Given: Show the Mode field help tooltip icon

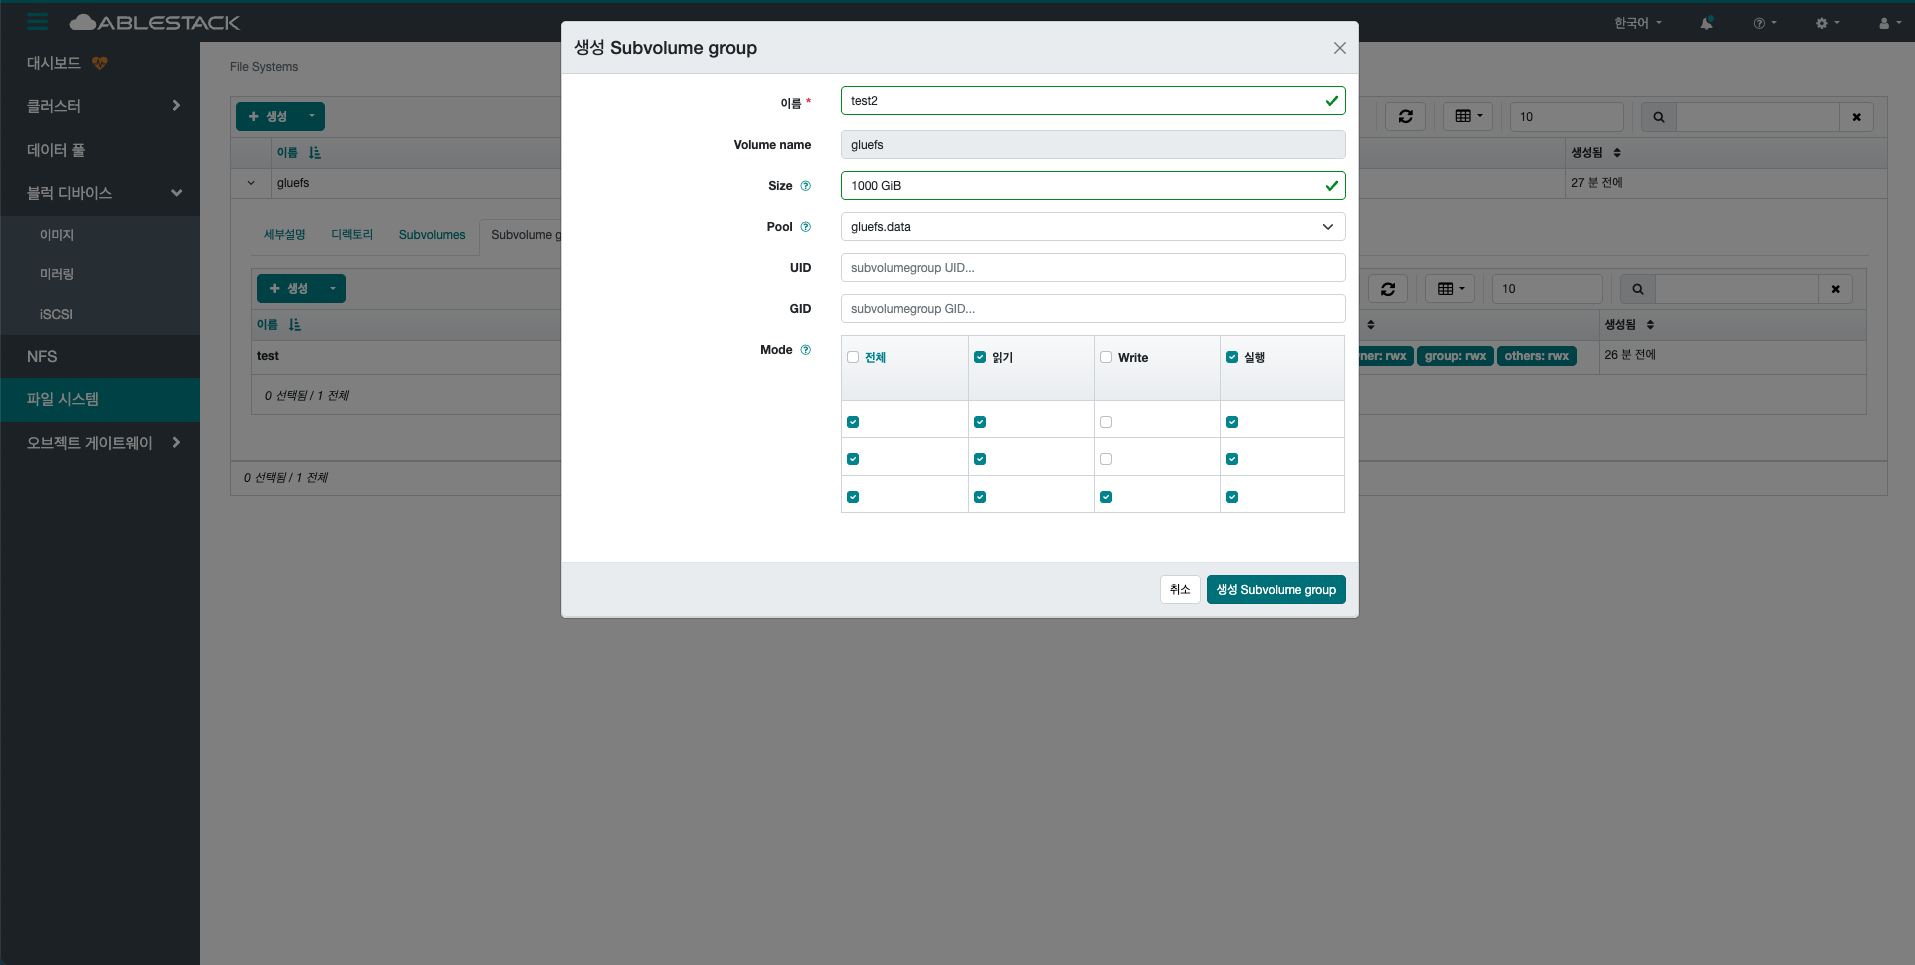Looking at the screenshot, I should pos(806,350).
